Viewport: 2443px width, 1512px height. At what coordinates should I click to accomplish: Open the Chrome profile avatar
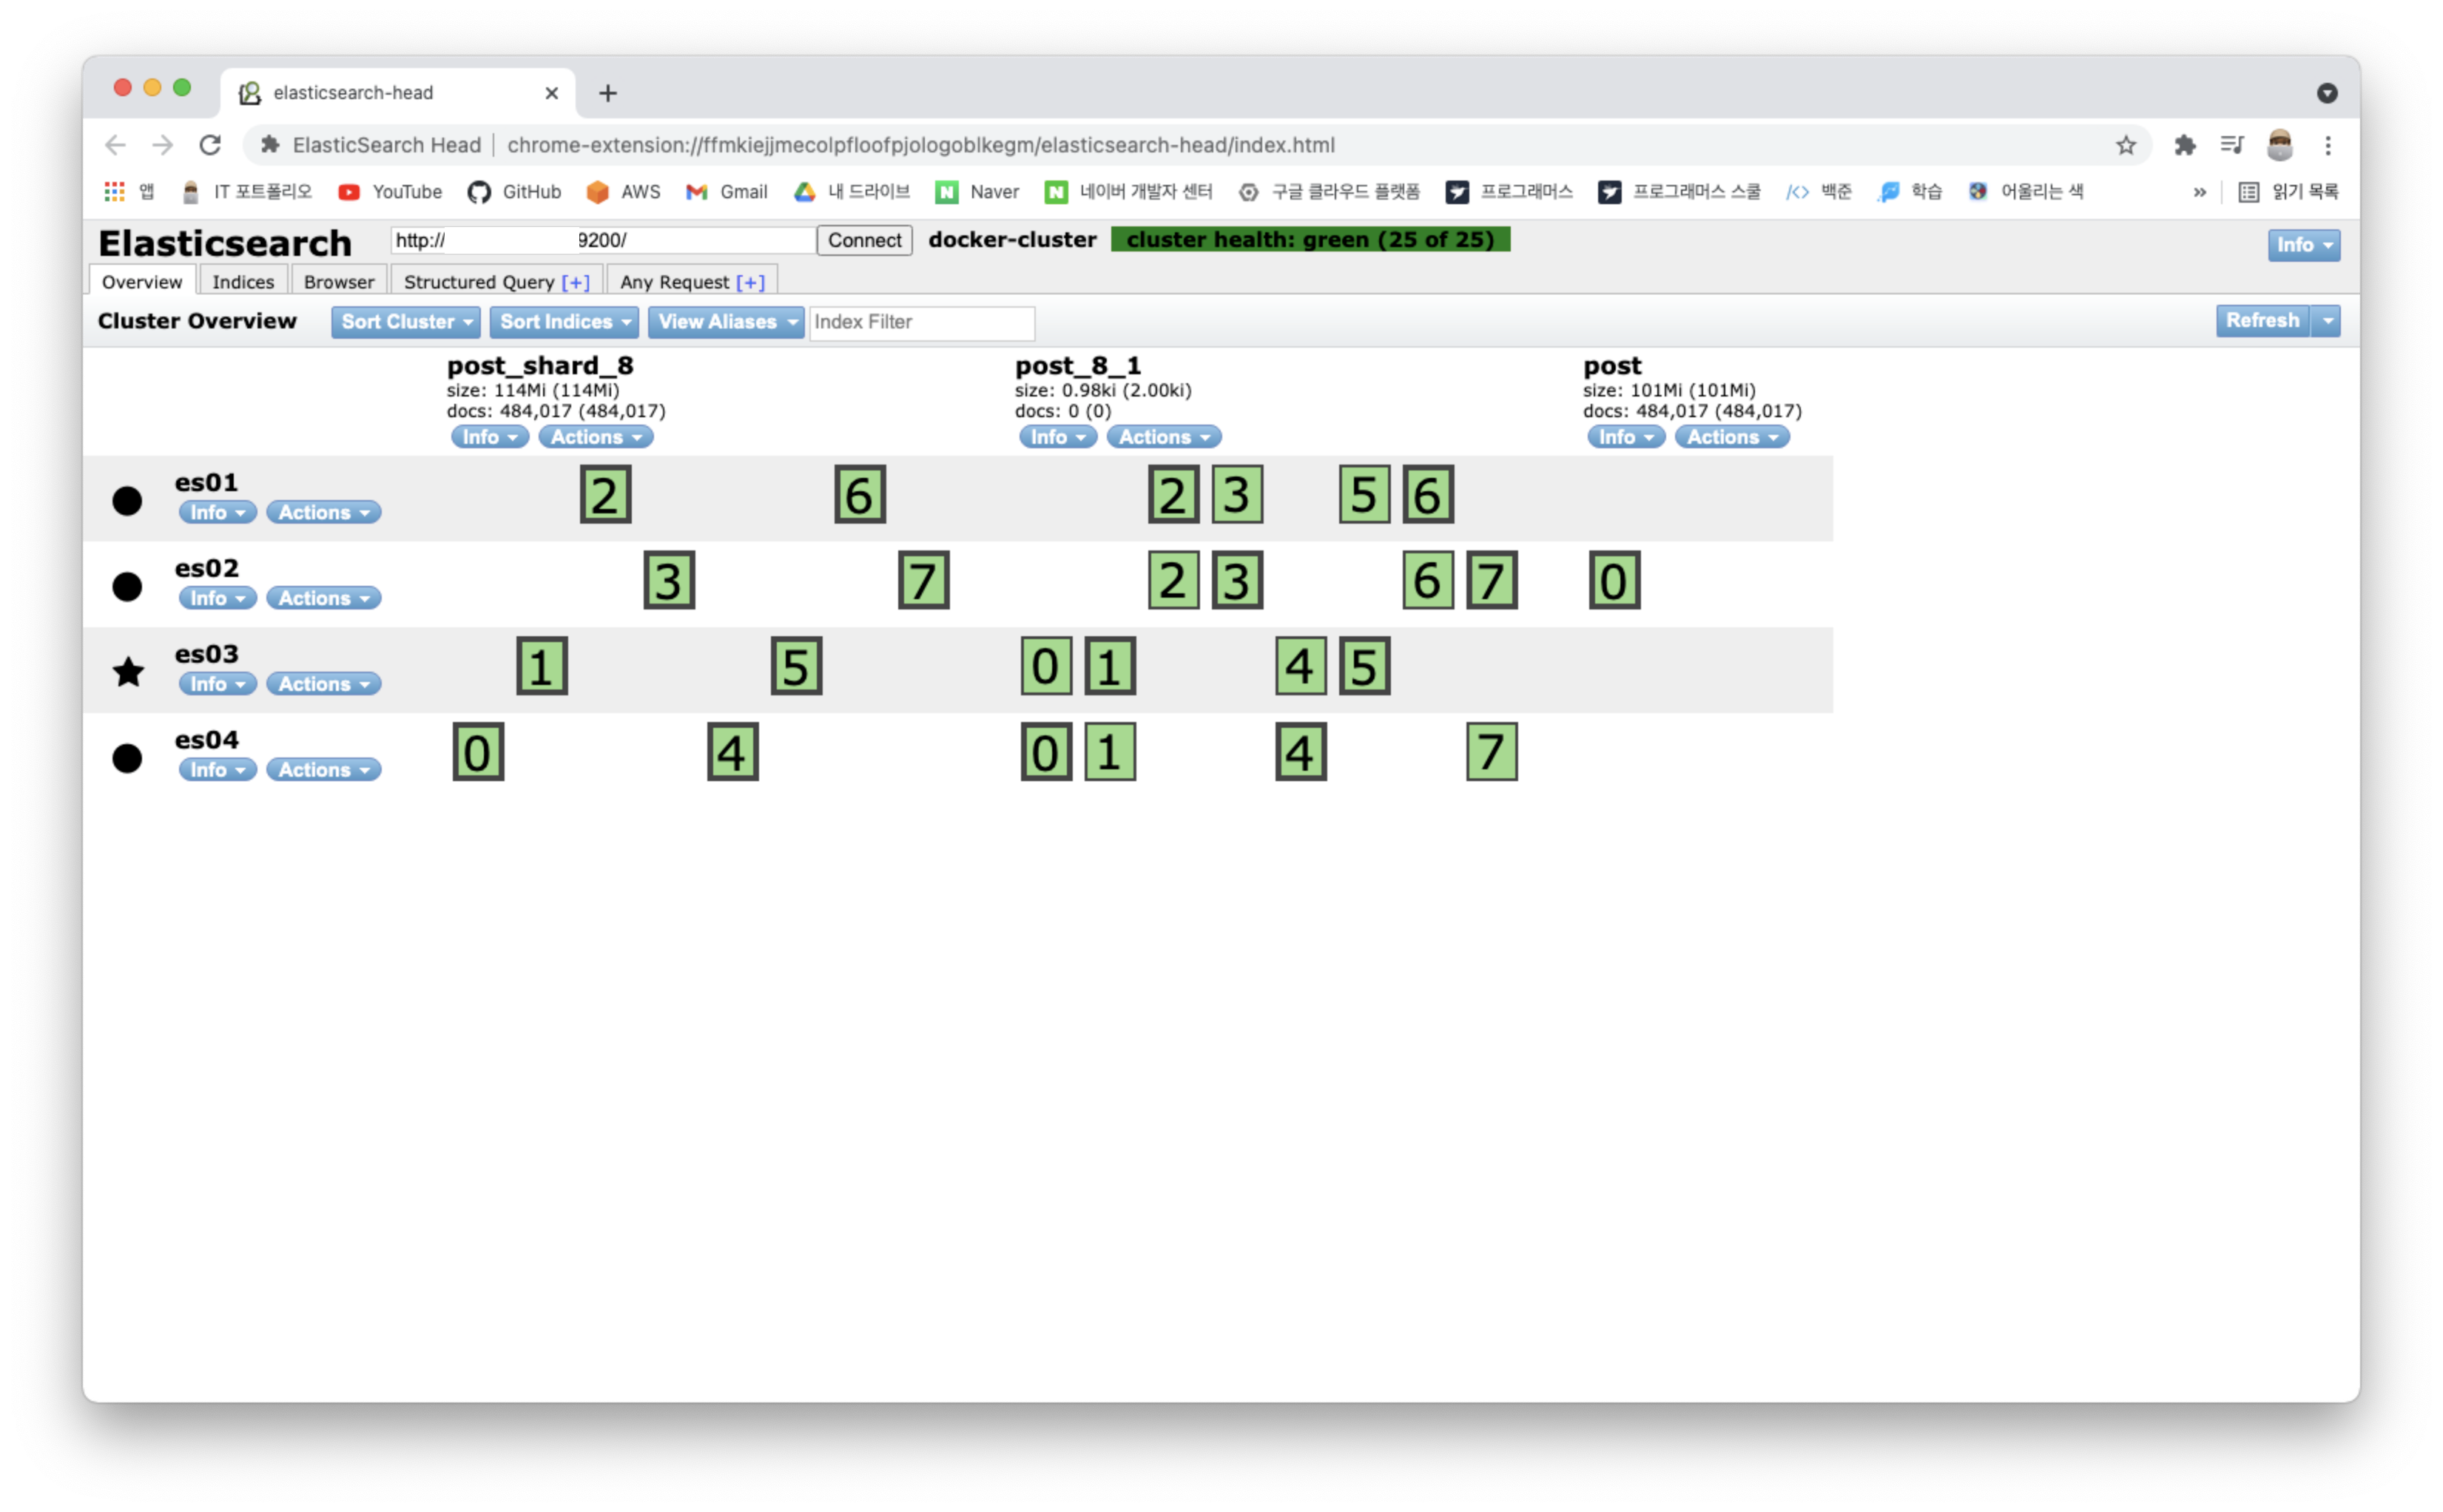click(x=2279, y=145)
